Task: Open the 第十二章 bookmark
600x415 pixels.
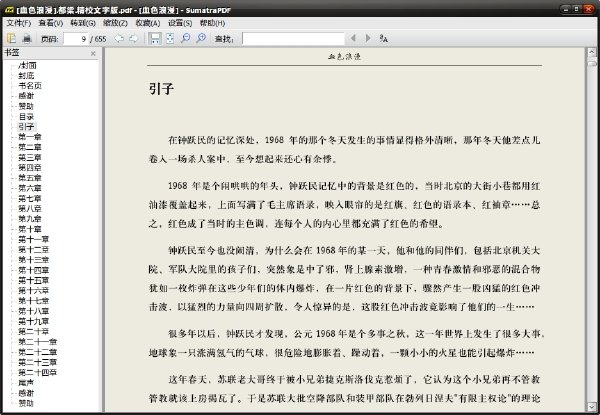Action: pos(34,249)
